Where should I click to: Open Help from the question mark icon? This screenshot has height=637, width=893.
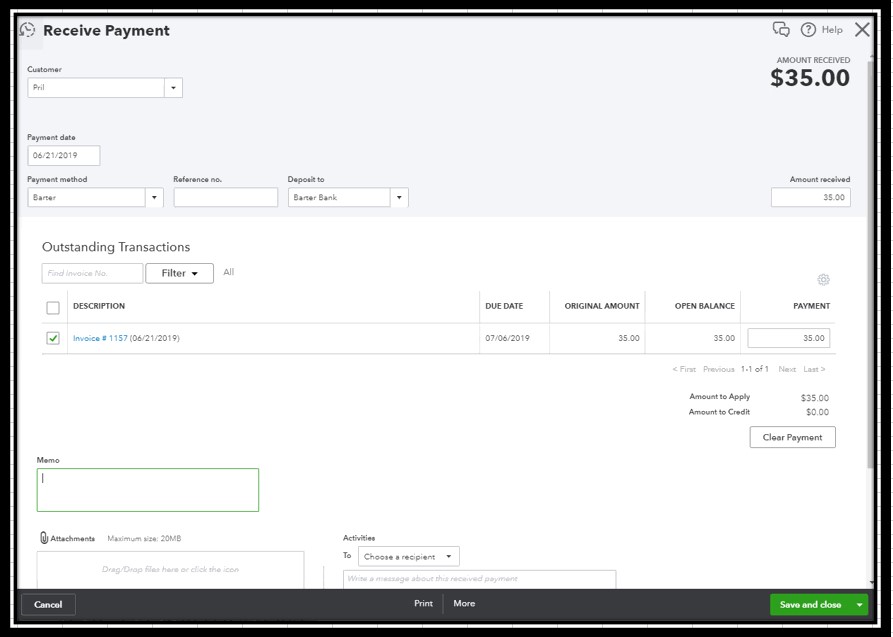tap(808, 30)
